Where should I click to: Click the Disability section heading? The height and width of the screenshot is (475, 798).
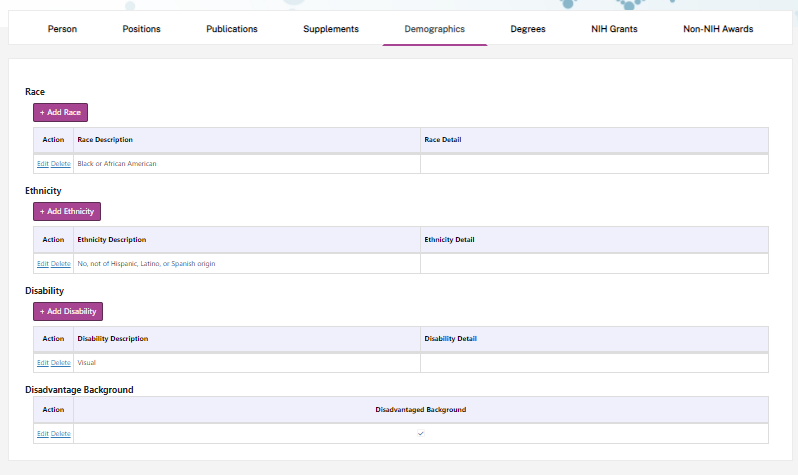[44, 291]
